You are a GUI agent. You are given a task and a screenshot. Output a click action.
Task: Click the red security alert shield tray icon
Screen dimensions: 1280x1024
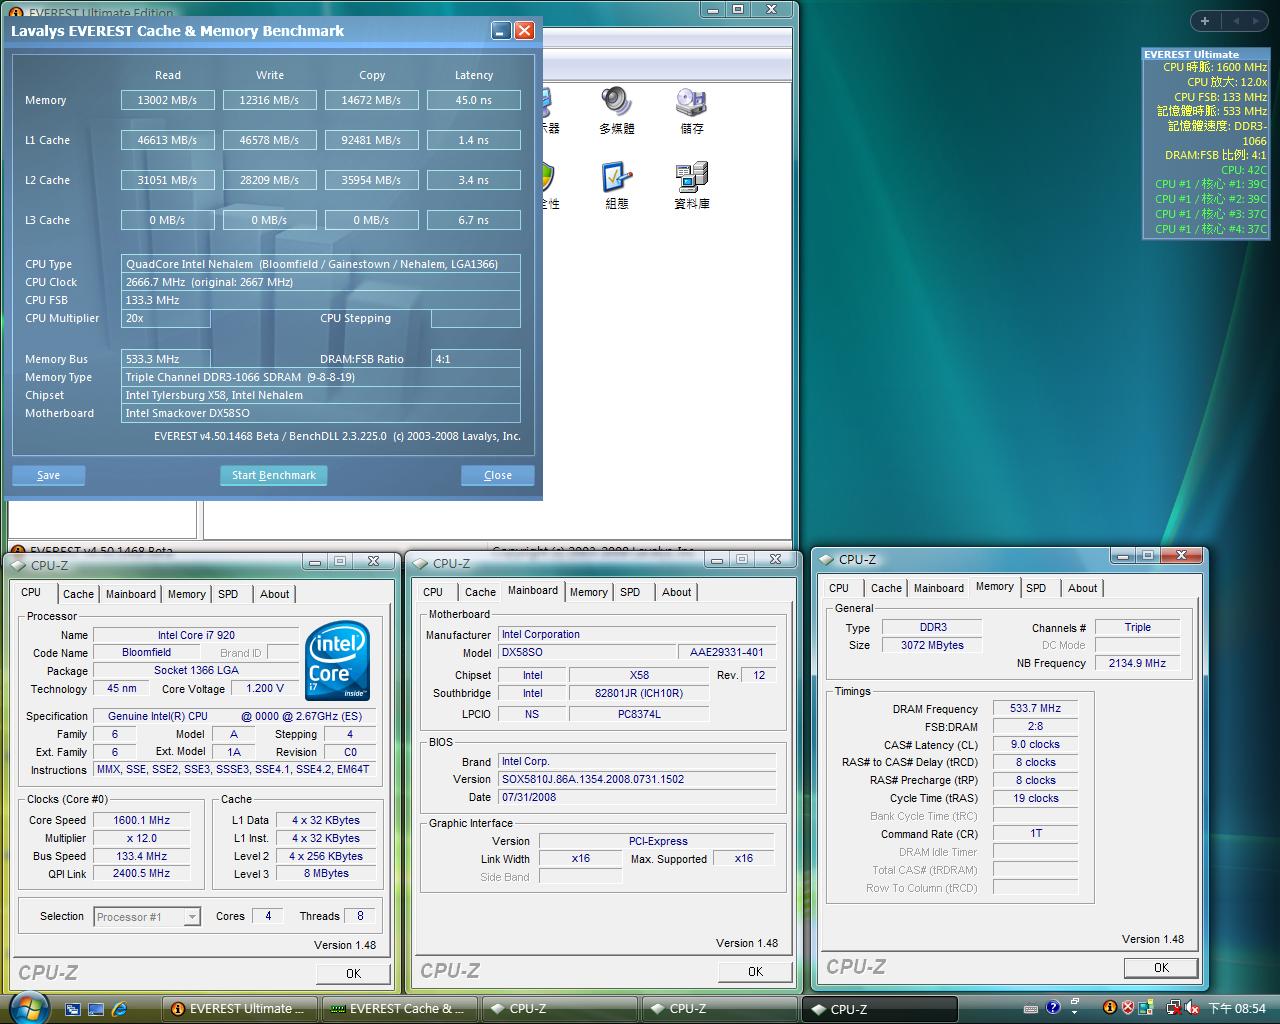click(1128, 1008)
